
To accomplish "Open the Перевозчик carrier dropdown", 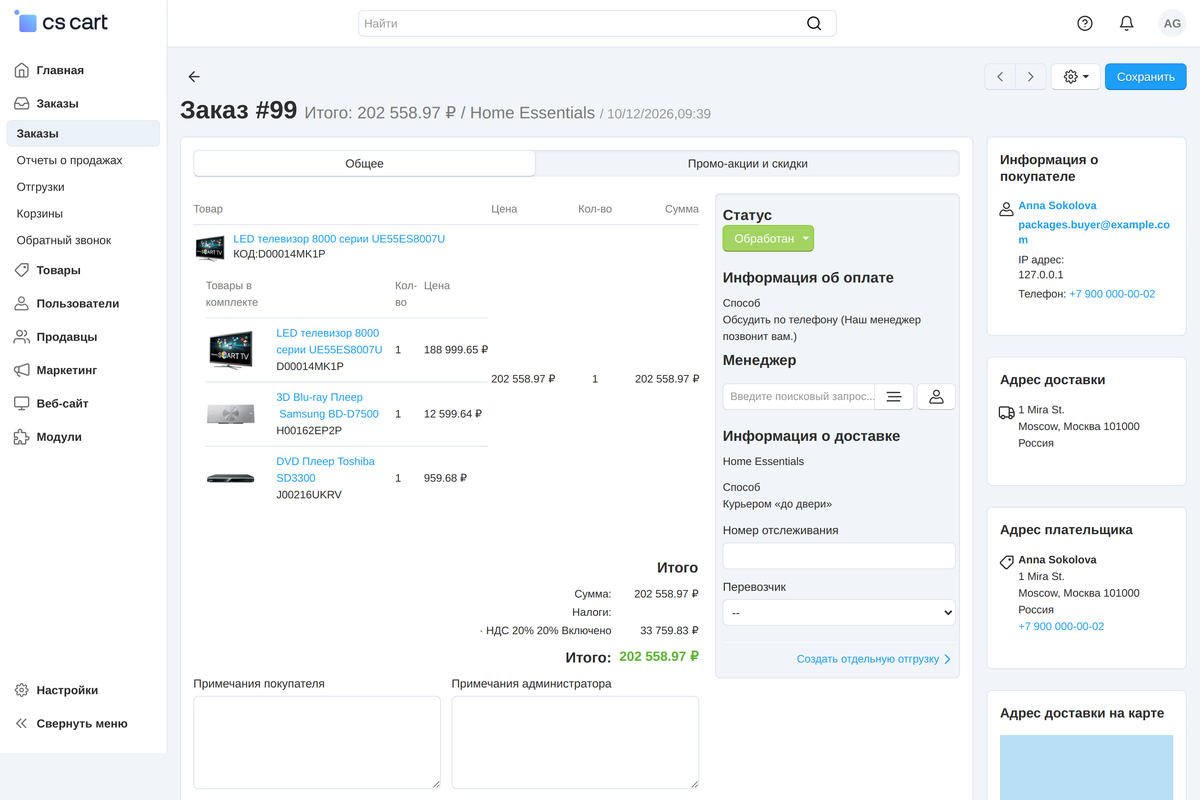I will pos(839,612).
